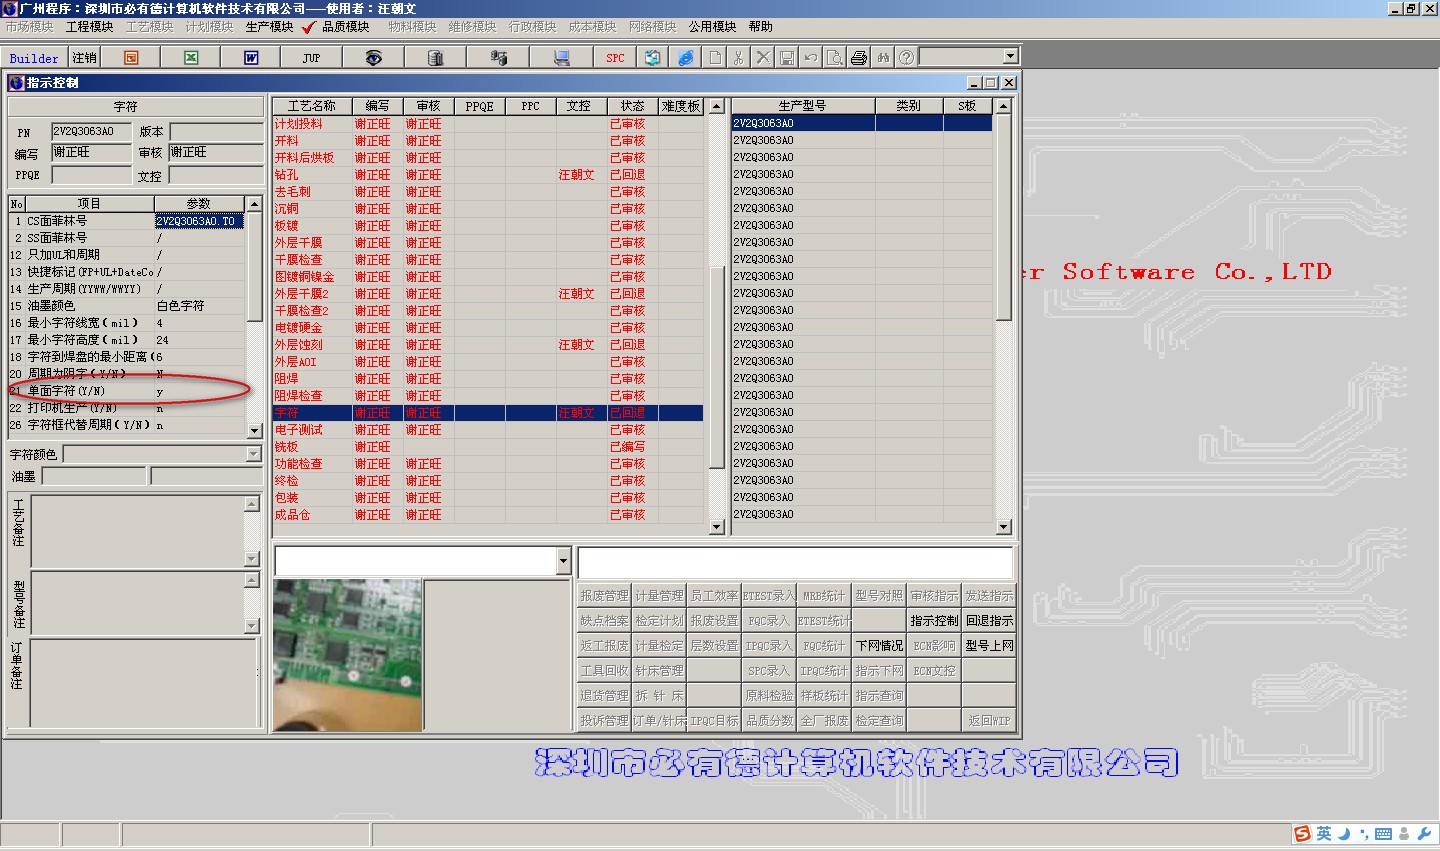The image size is (1440, 851).
Task: Click the printer icon in toolbar
Action: 859,58
